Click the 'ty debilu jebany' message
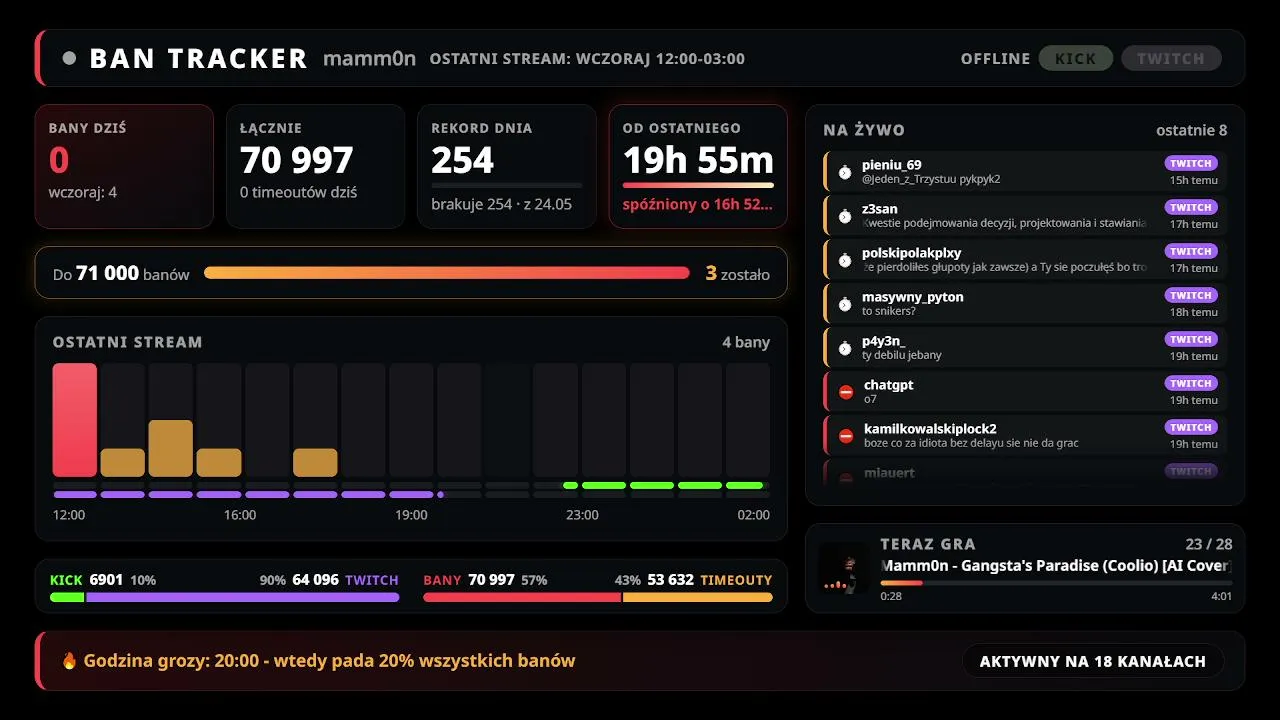Image resolution: width=1280 pixels, height=720 pixels. tap(902, 355)
